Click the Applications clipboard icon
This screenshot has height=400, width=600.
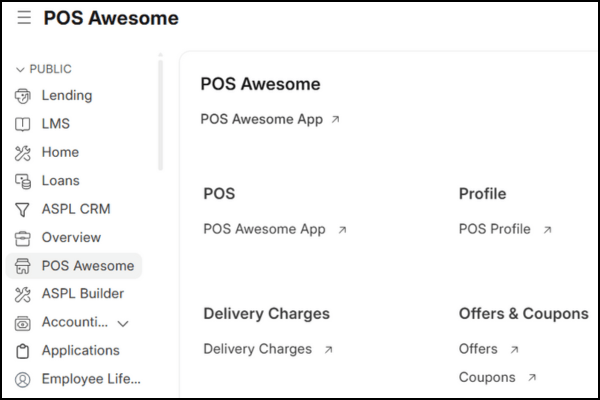(x=23, y=351)
